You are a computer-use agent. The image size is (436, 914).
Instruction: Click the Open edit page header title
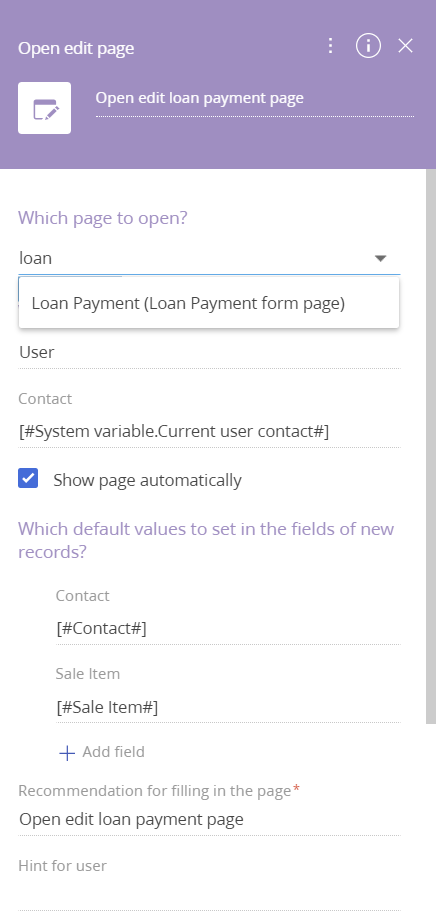coord(76,48)
